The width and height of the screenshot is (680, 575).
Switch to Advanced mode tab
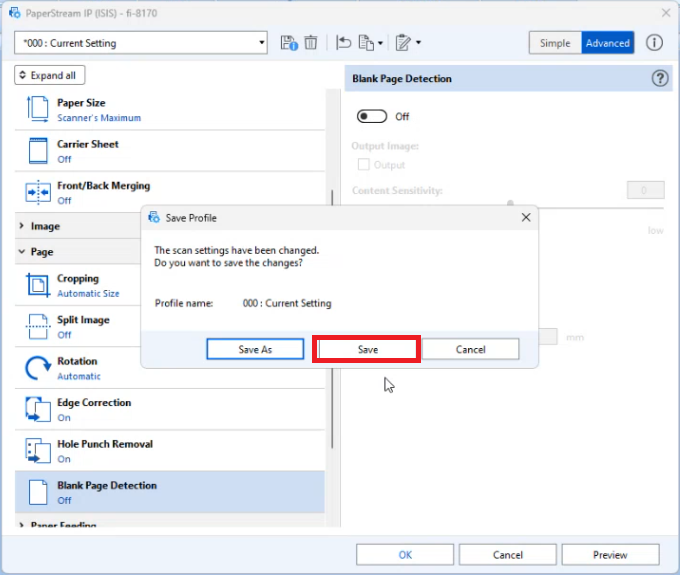coord(608,43)
